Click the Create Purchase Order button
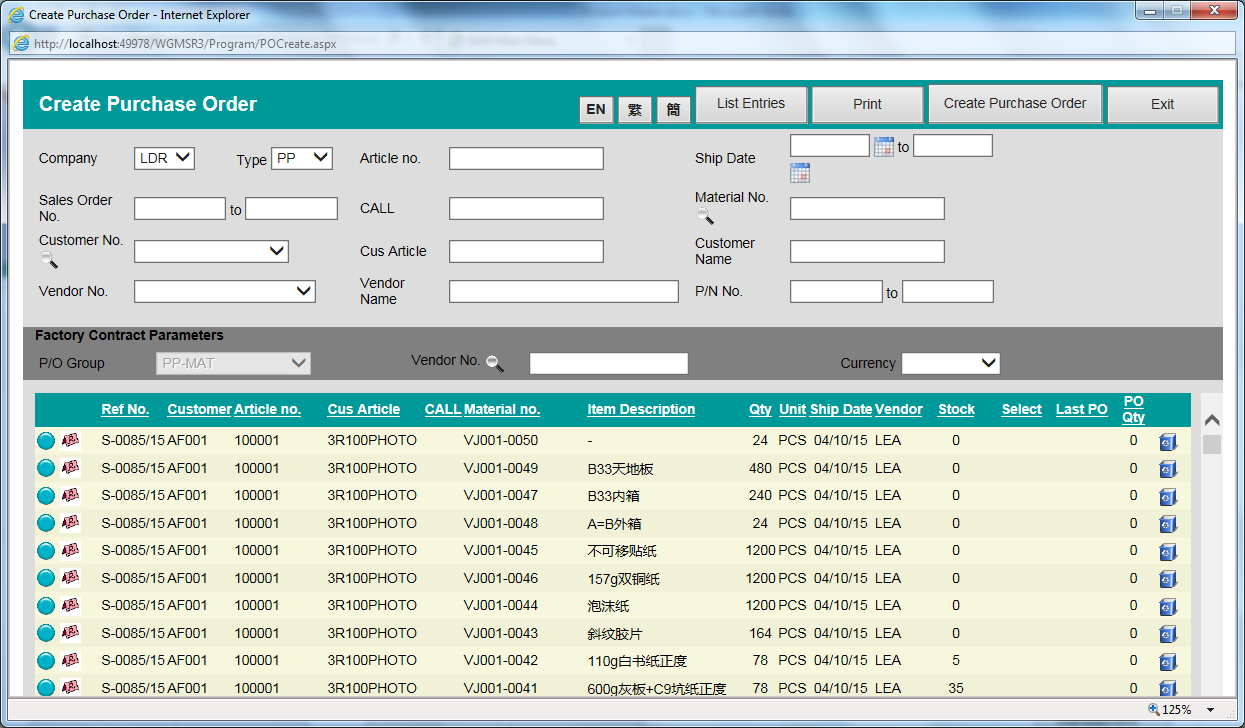The width and height of the screenshot is (1245, 728). point(1015,104)
